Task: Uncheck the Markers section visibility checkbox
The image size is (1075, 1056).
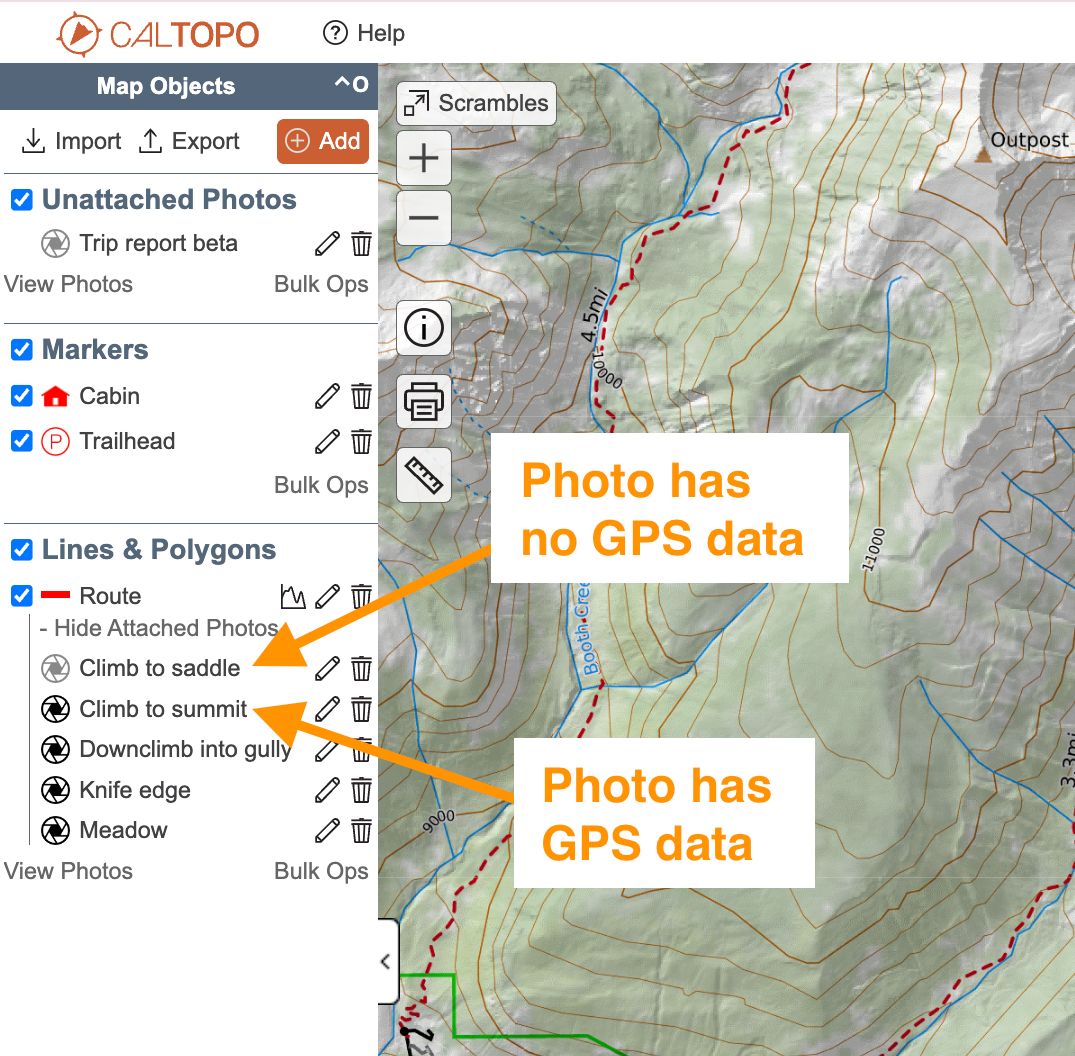Action: point(21,350)
